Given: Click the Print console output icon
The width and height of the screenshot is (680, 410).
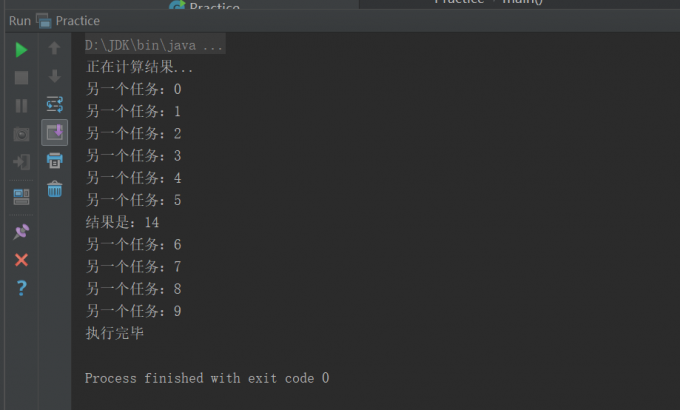Looking at the screenshot, I should click(55, 160).
